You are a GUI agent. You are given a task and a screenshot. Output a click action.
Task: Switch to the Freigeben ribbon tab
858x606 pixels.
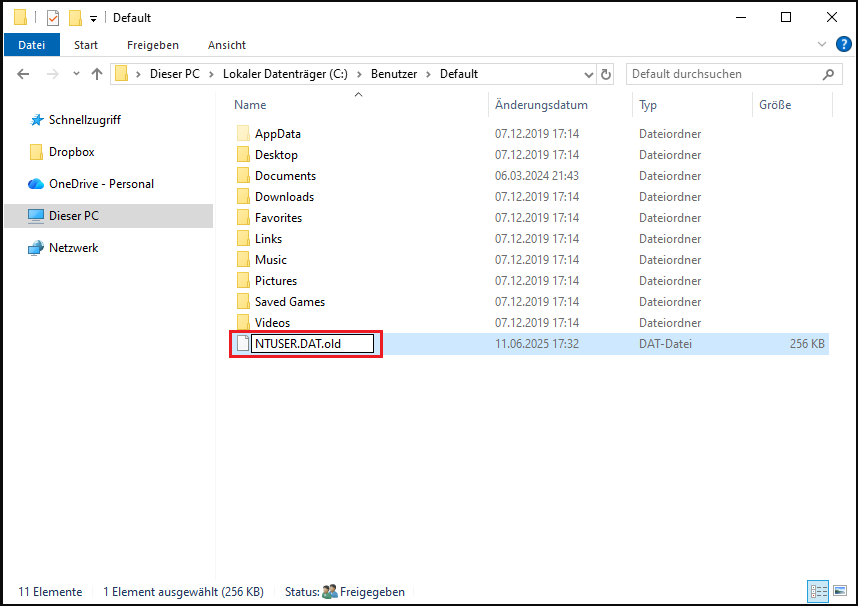[153, 45]
